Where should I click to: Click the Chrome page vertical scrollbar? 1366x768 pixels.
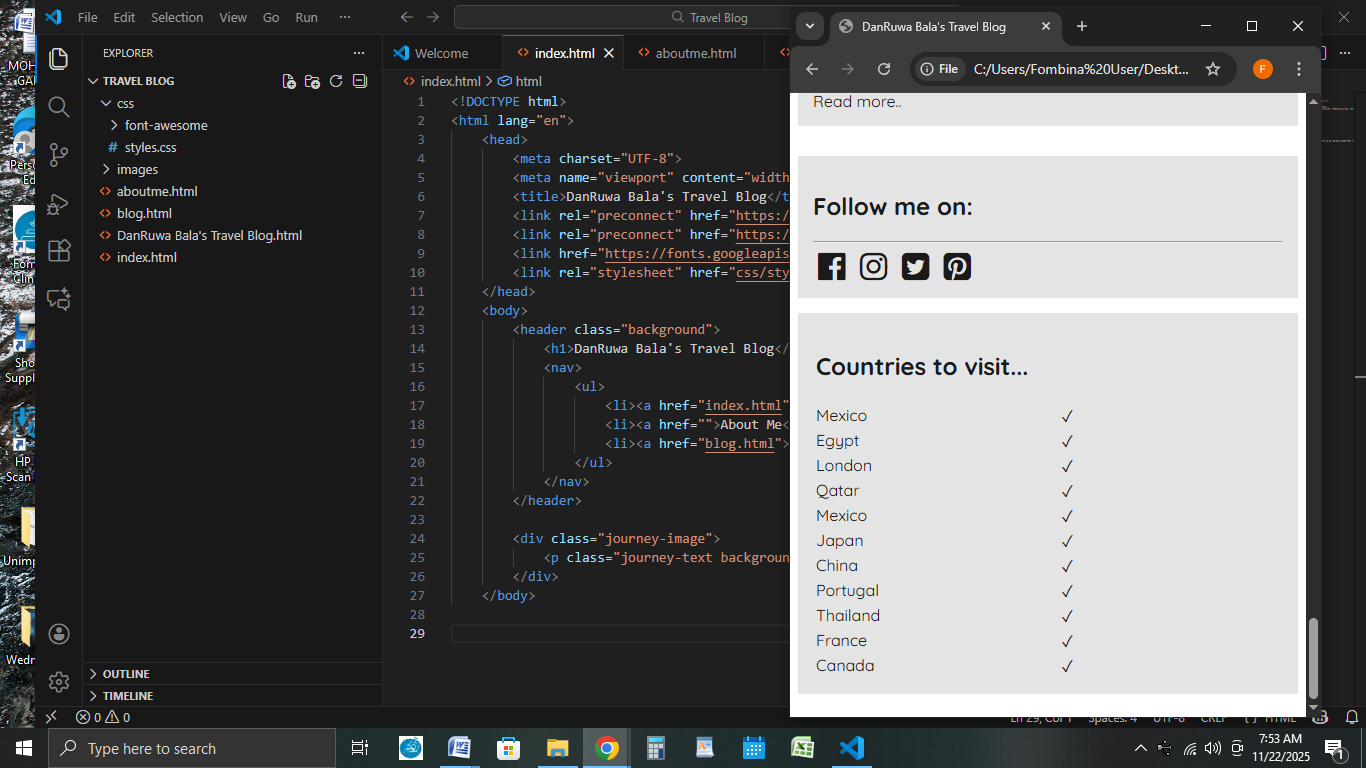[1314, 657]
